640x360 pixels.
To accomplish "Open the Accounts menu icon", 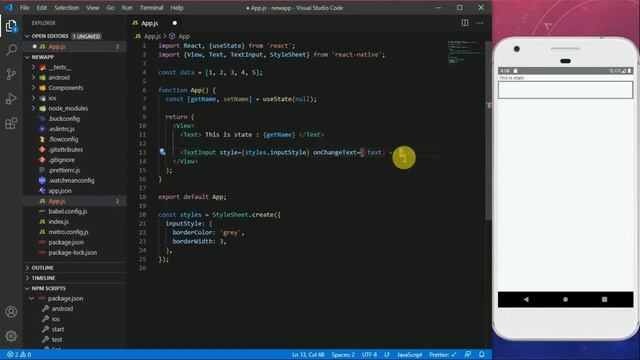I will point(11,312).
